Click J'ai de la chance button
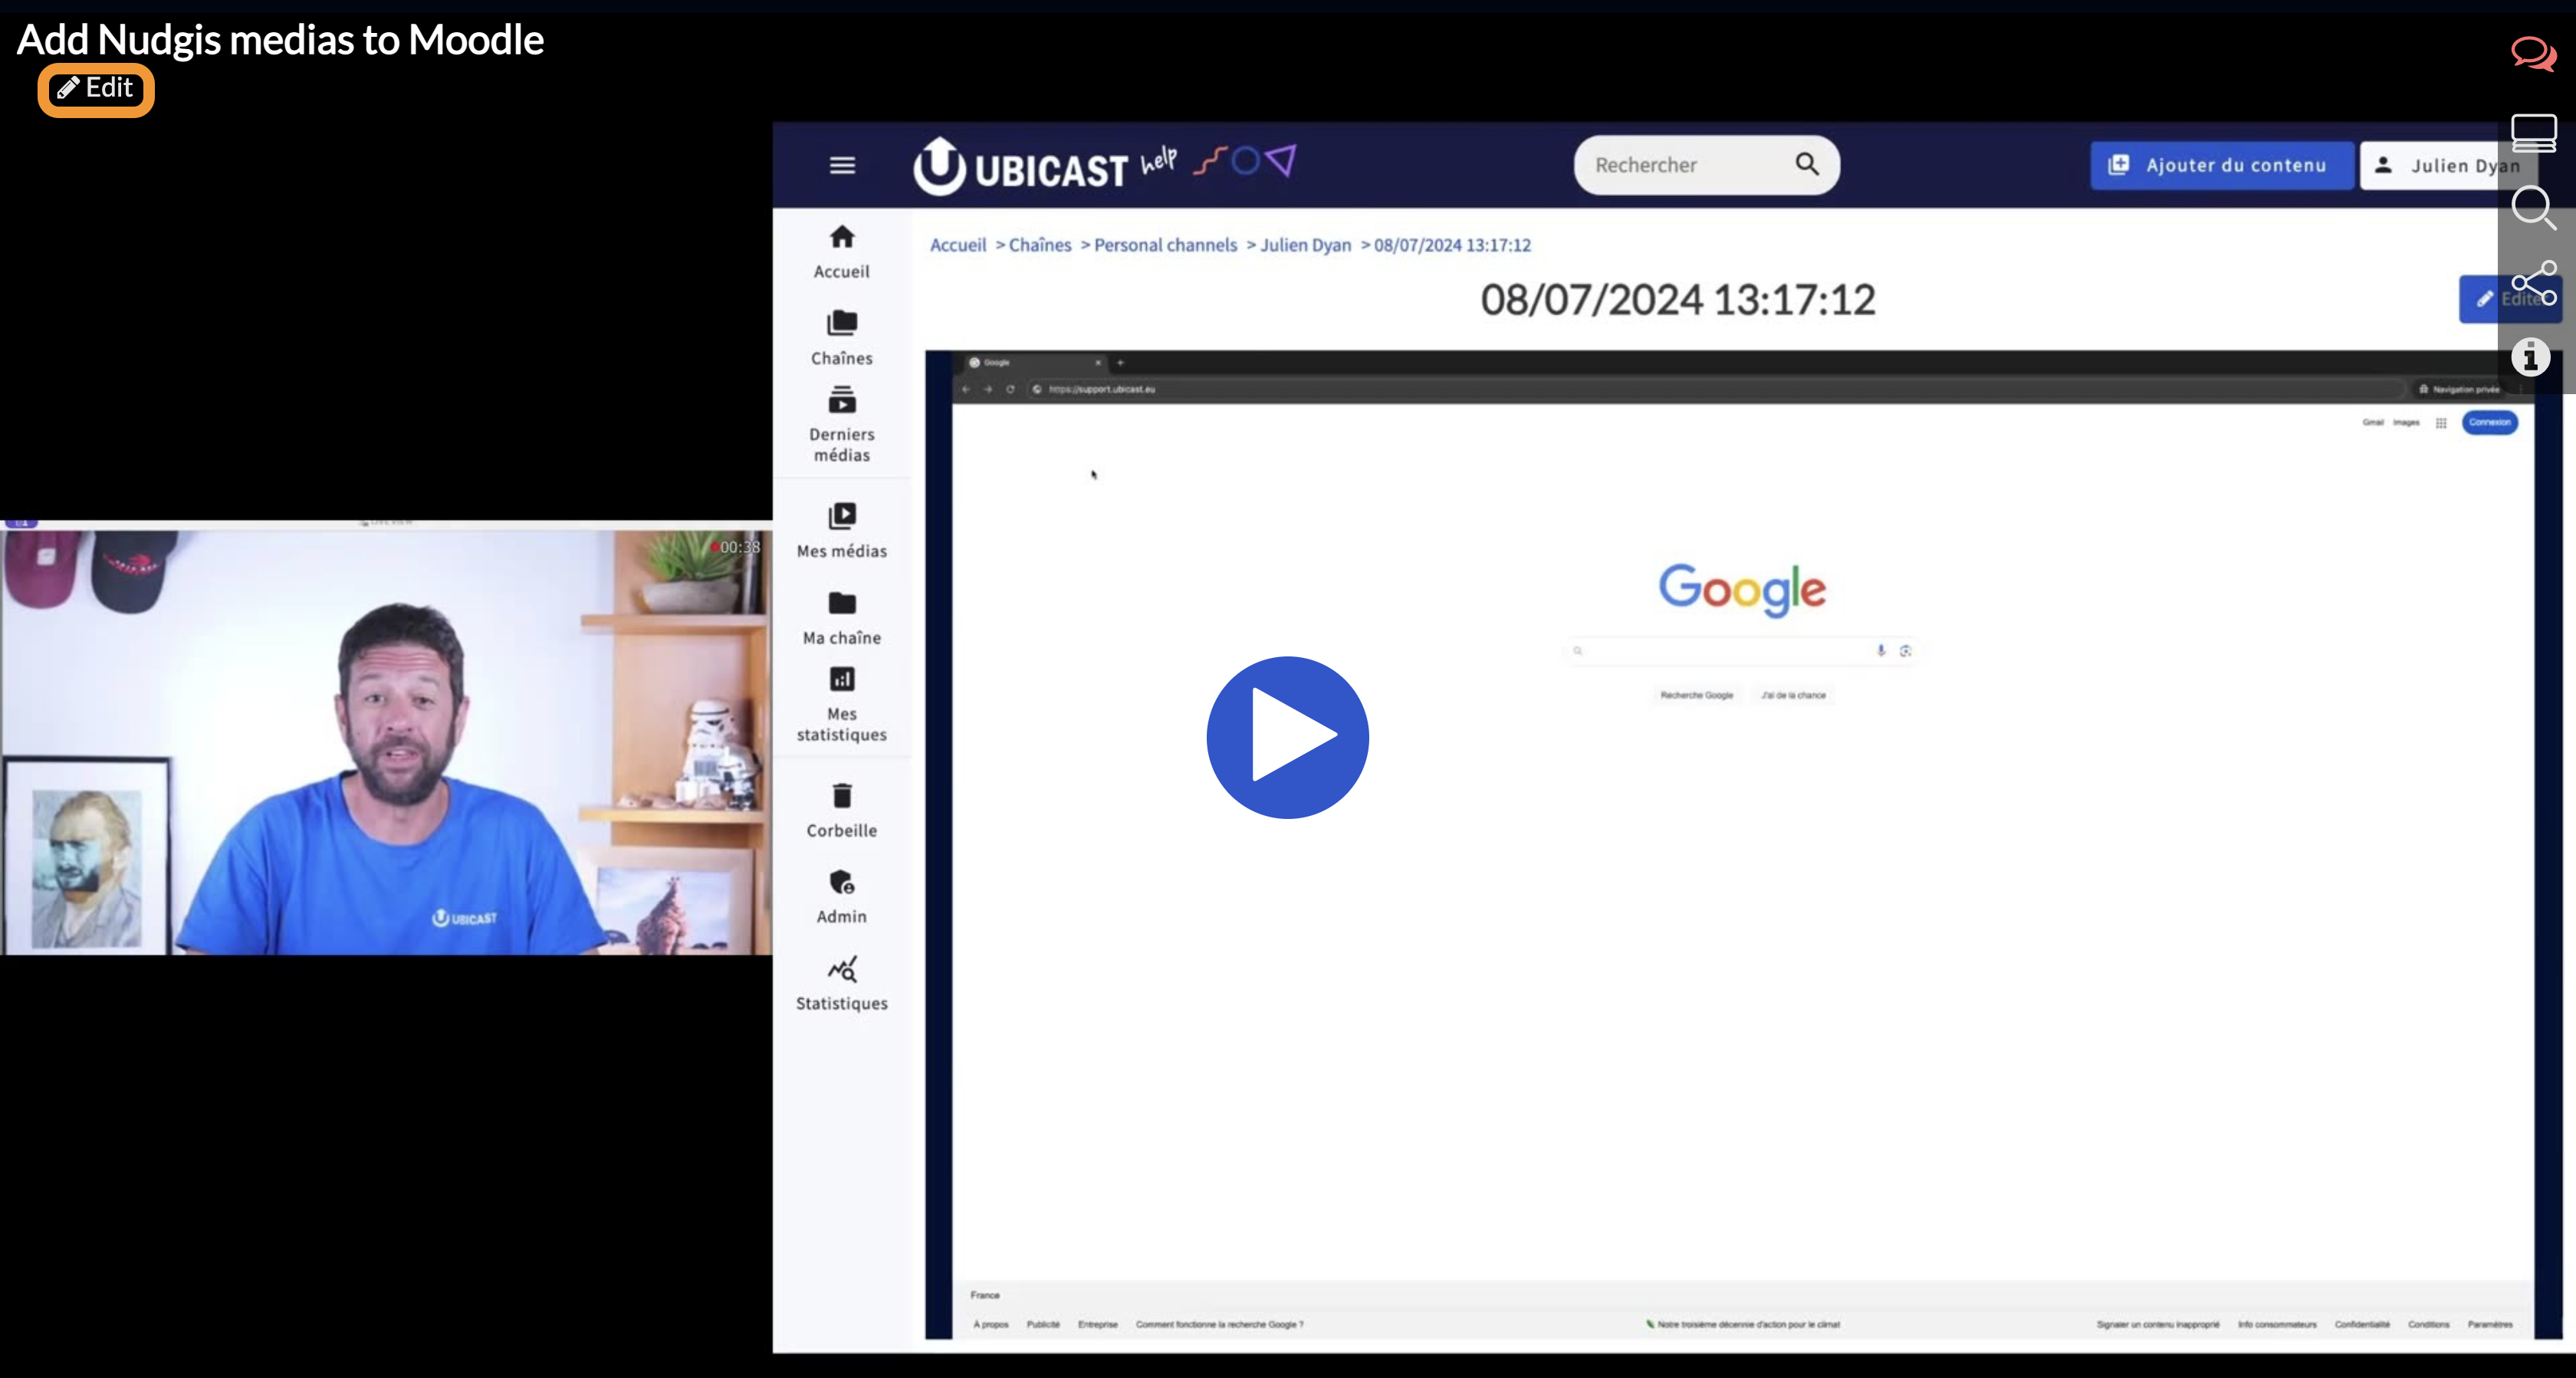 pyautogui.click(x=1793, y=695)
